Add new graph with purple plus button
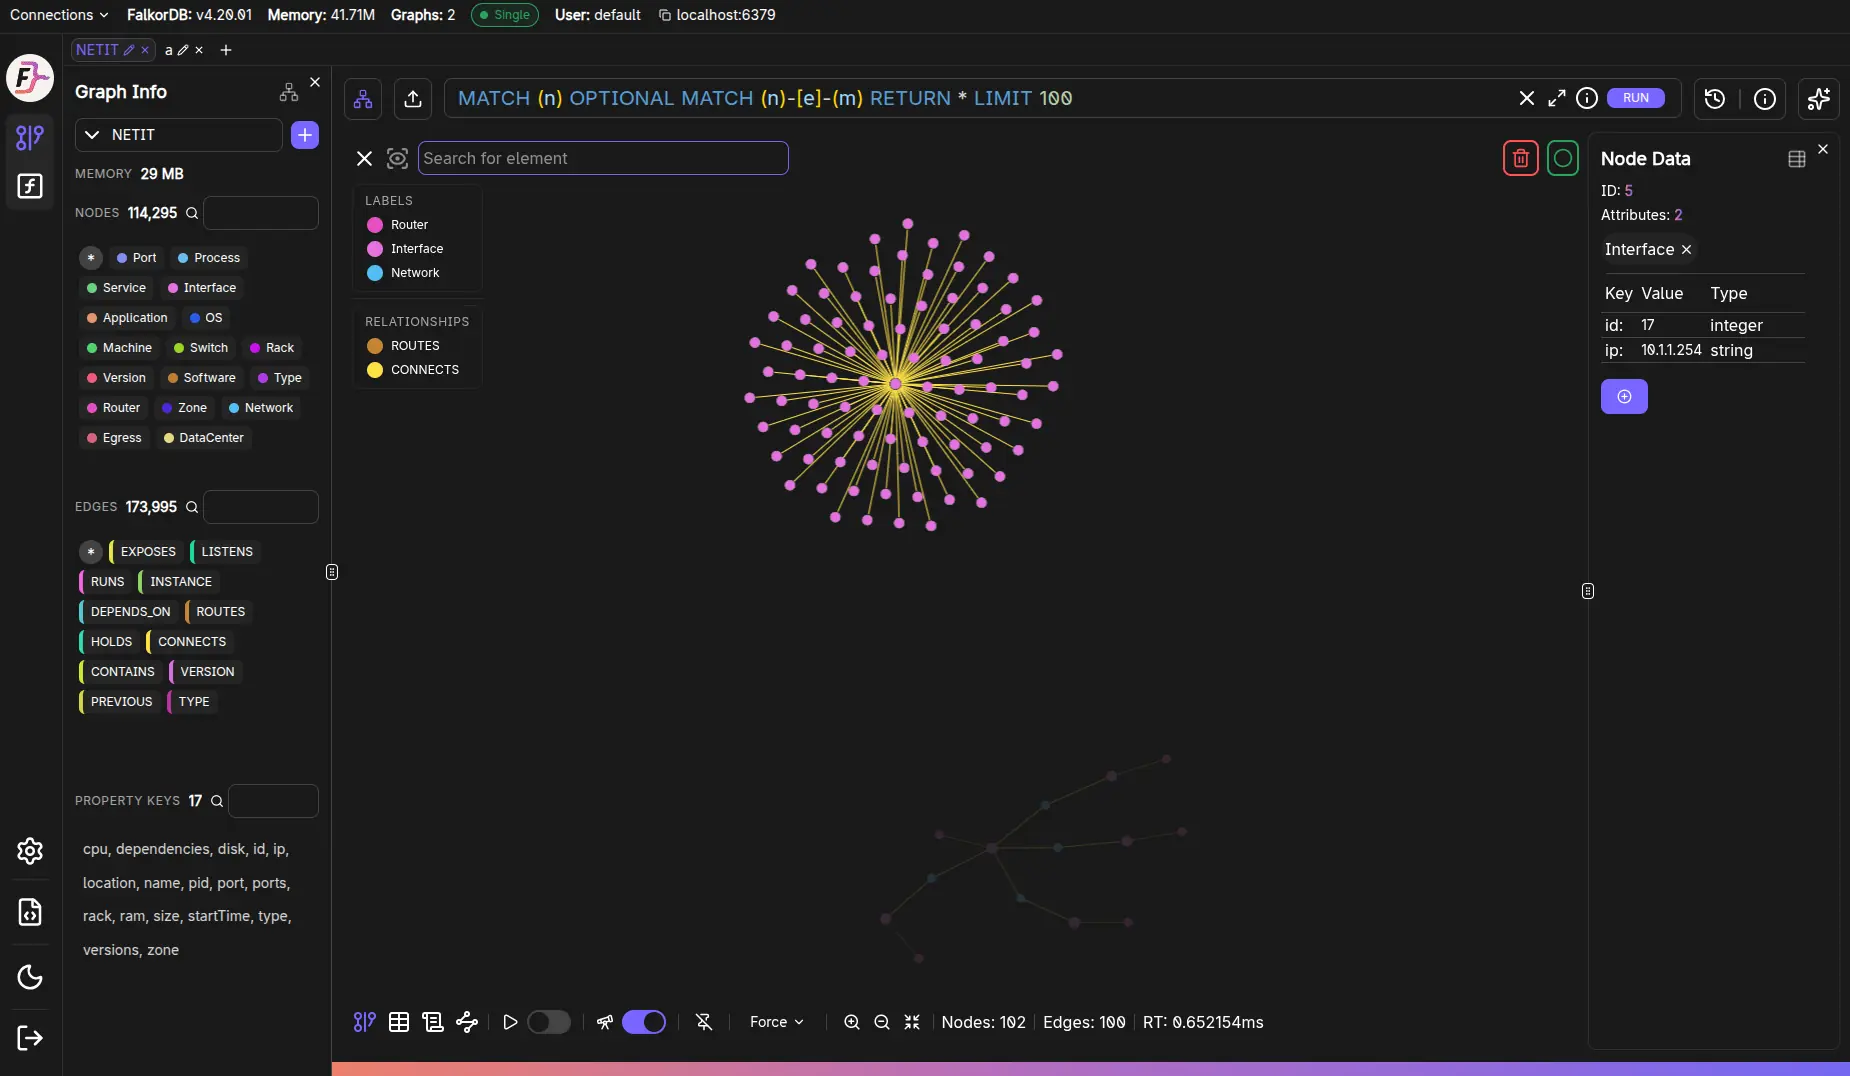Viewport: 1850px width, 1076px height. click(305, 135)
